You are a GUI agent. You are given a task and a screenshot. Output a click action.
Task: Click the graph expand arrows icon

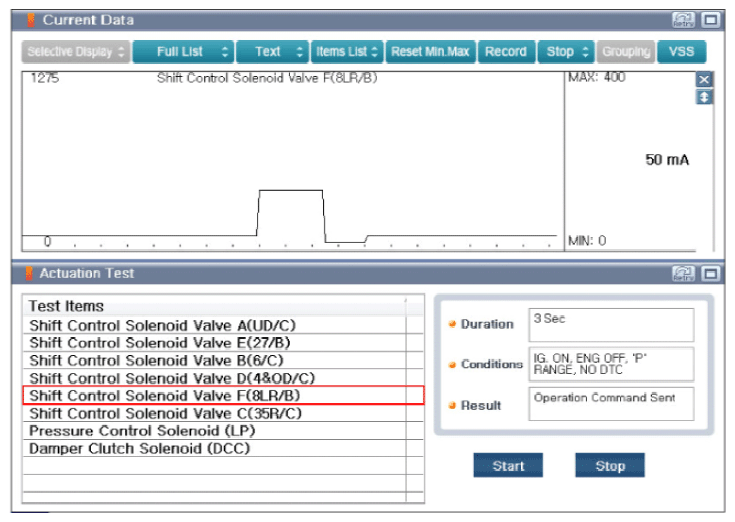click(x=704, y=97)
